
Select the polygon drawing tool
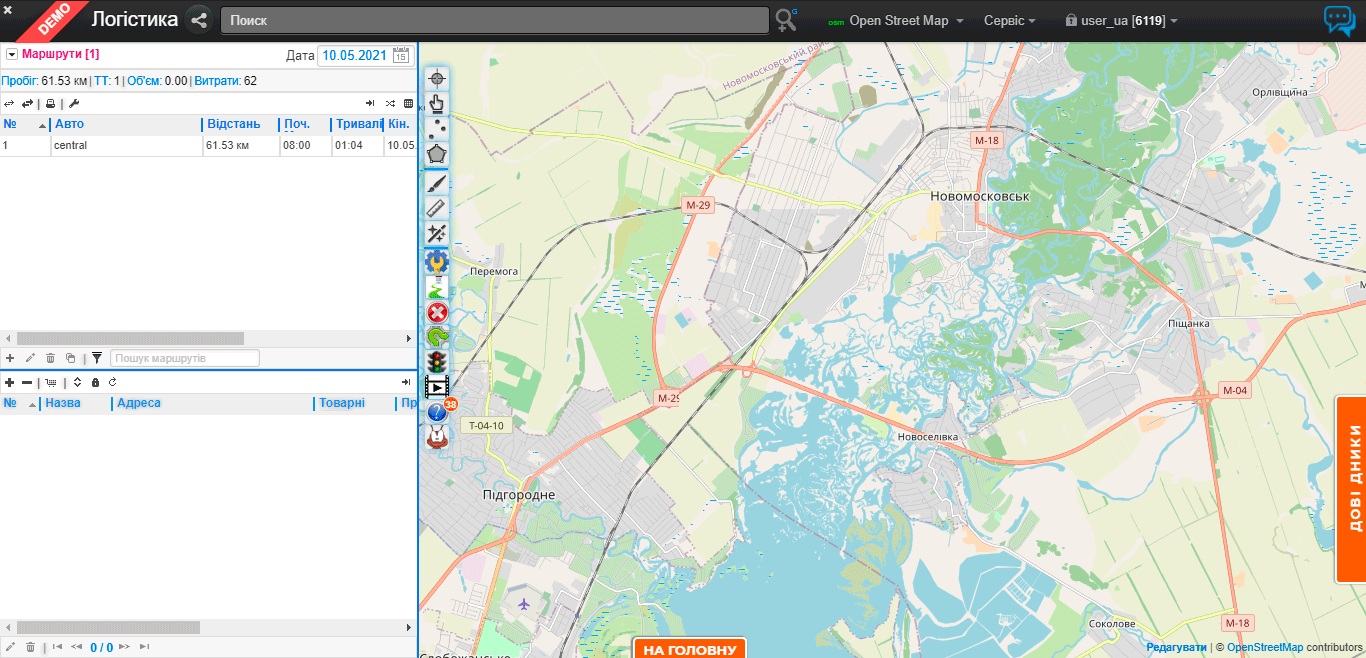(437, 156)
